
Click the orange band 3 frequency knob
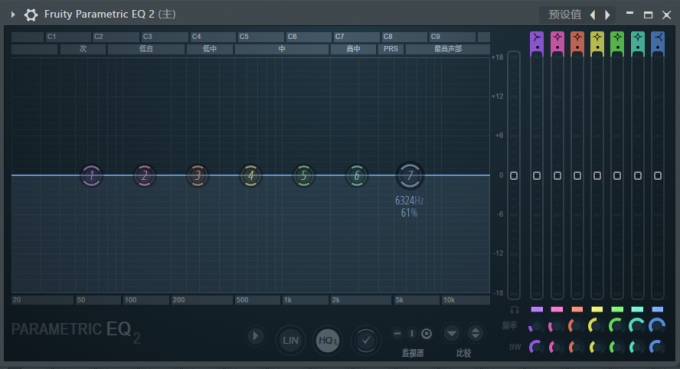(x=577, y=326)
